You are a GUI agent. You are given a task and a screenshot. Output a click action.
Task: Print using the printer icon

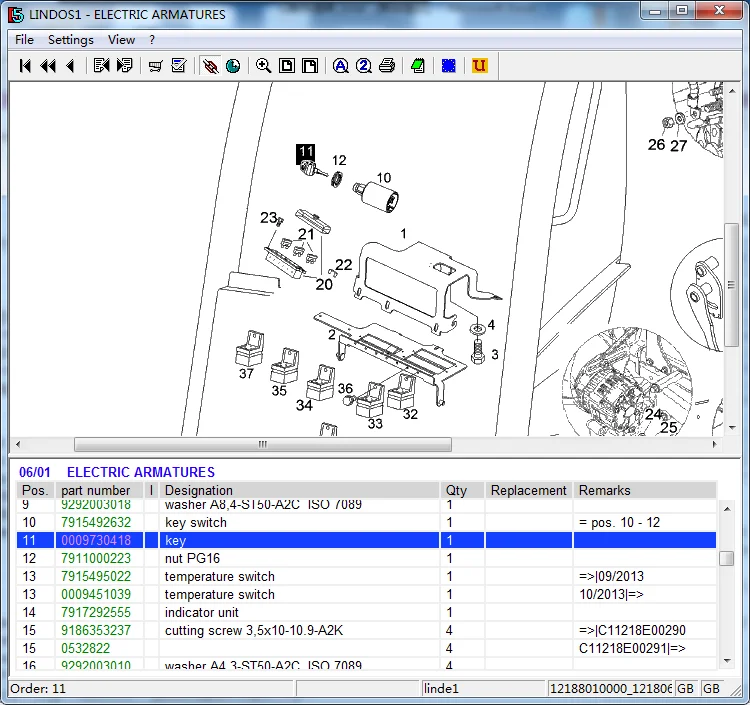387,66
